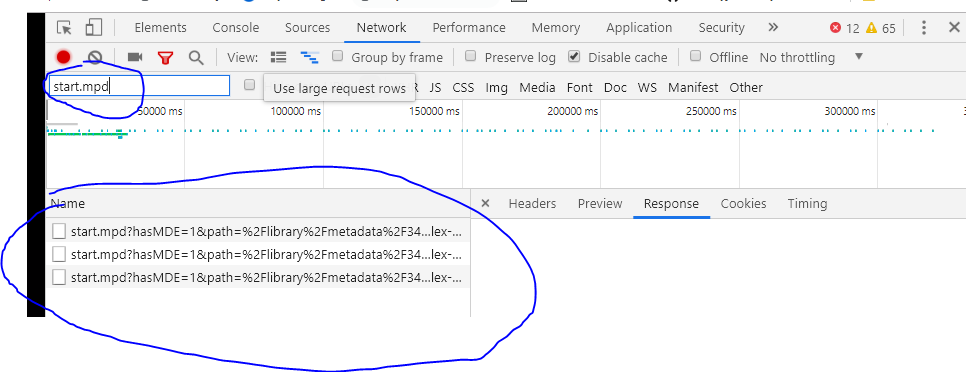
Task: Toggle the device toolbar icon
Action: coord(94,28)
